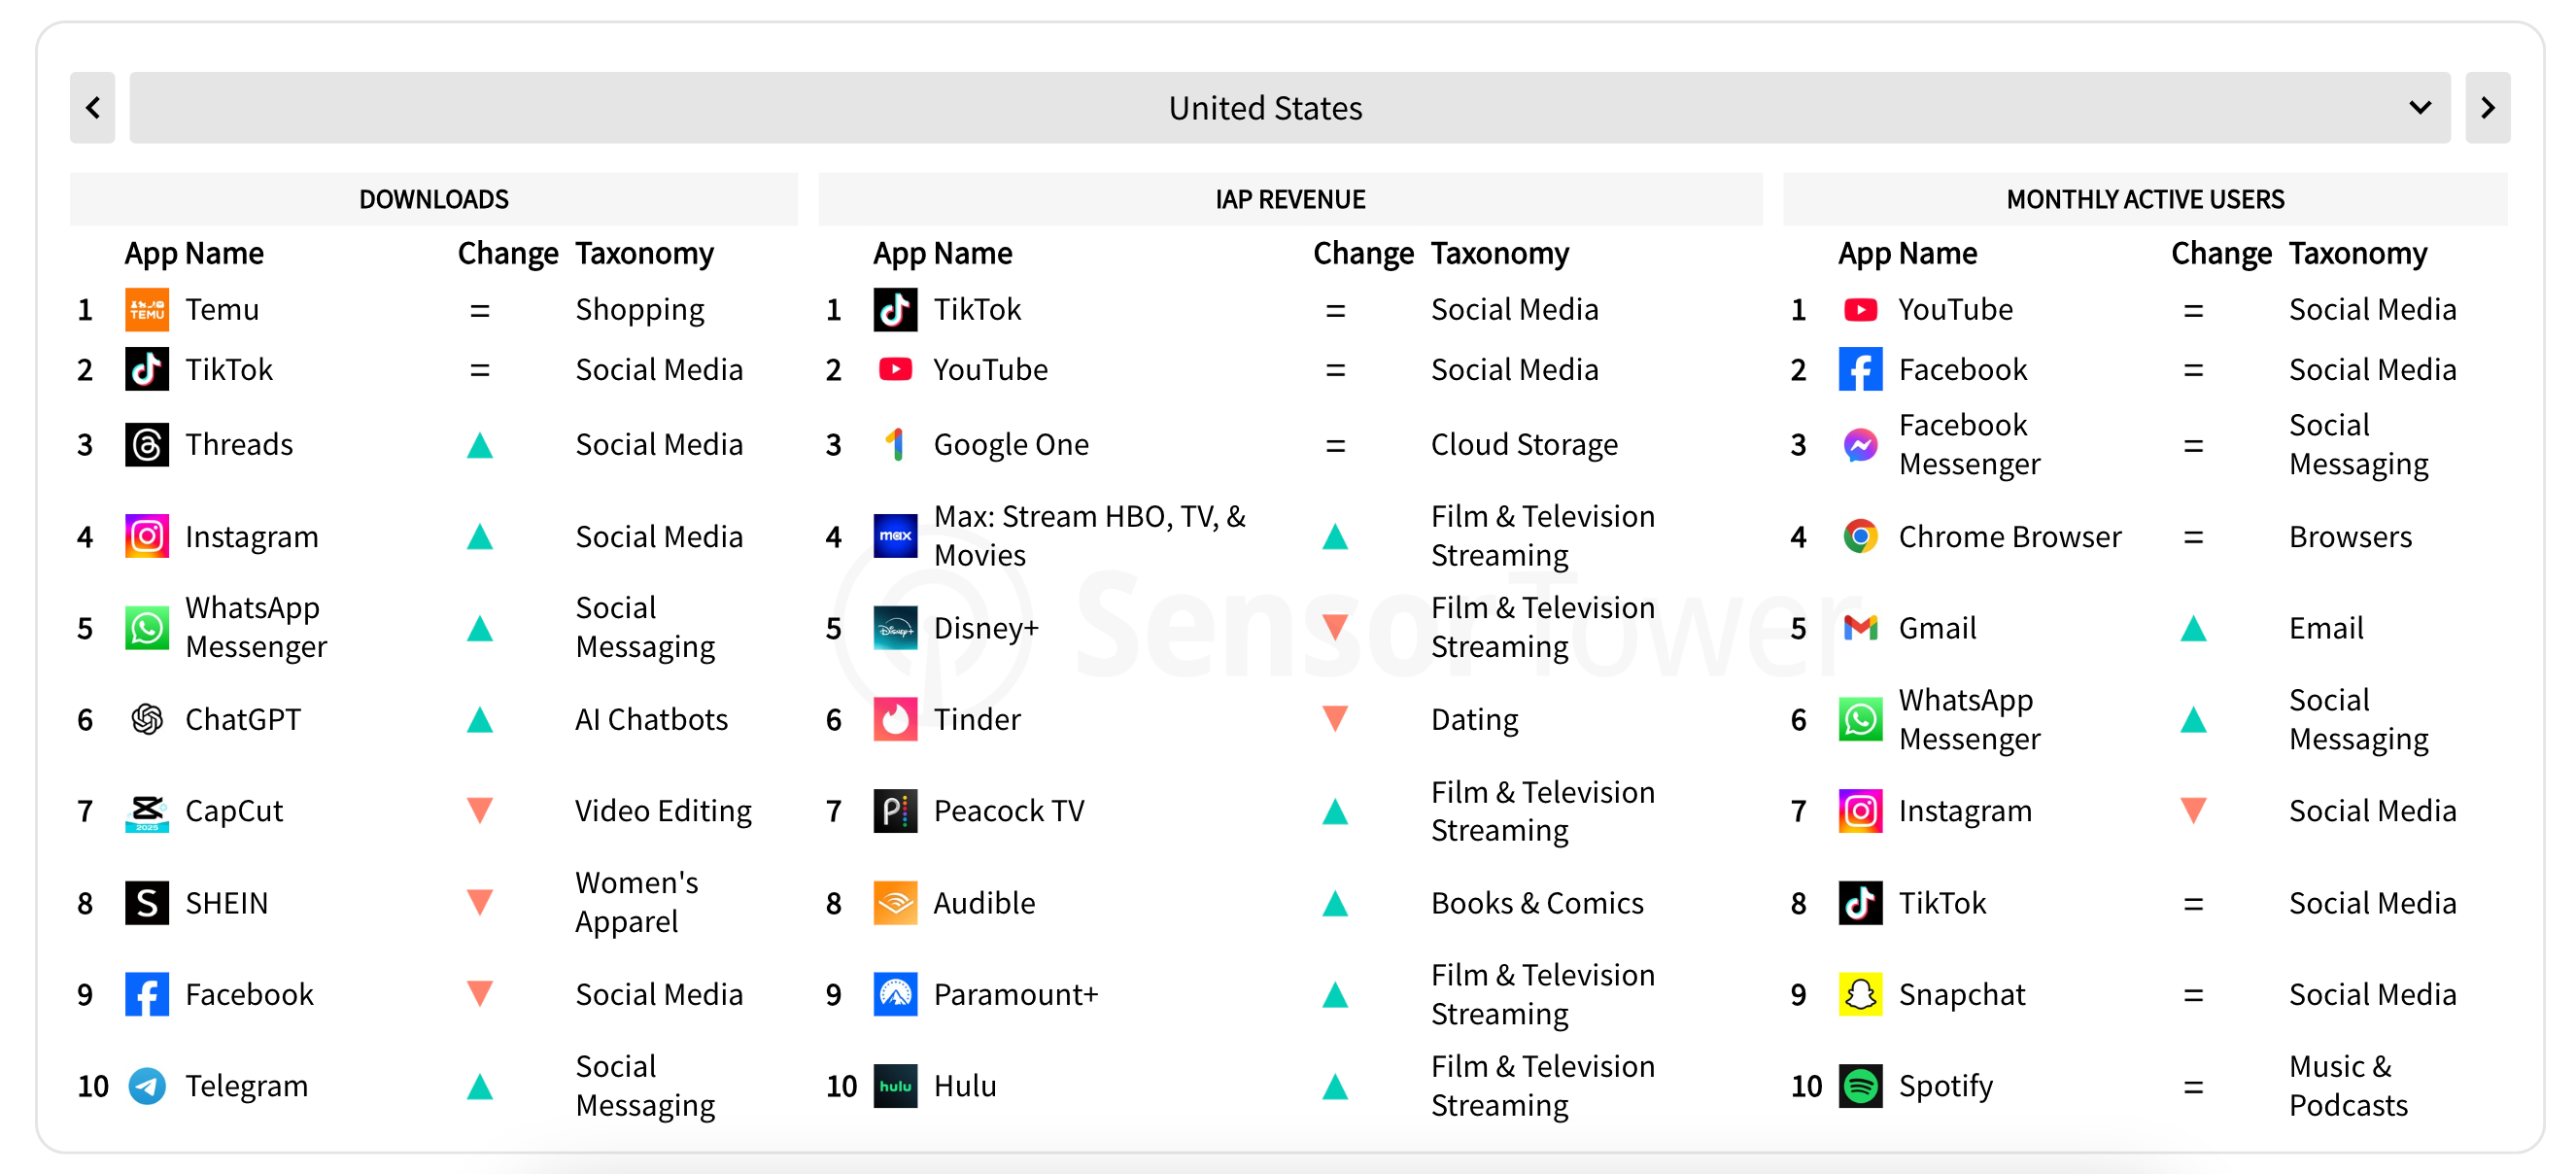Click the down arrow change indicator for Tinder

pos(1335,719)
